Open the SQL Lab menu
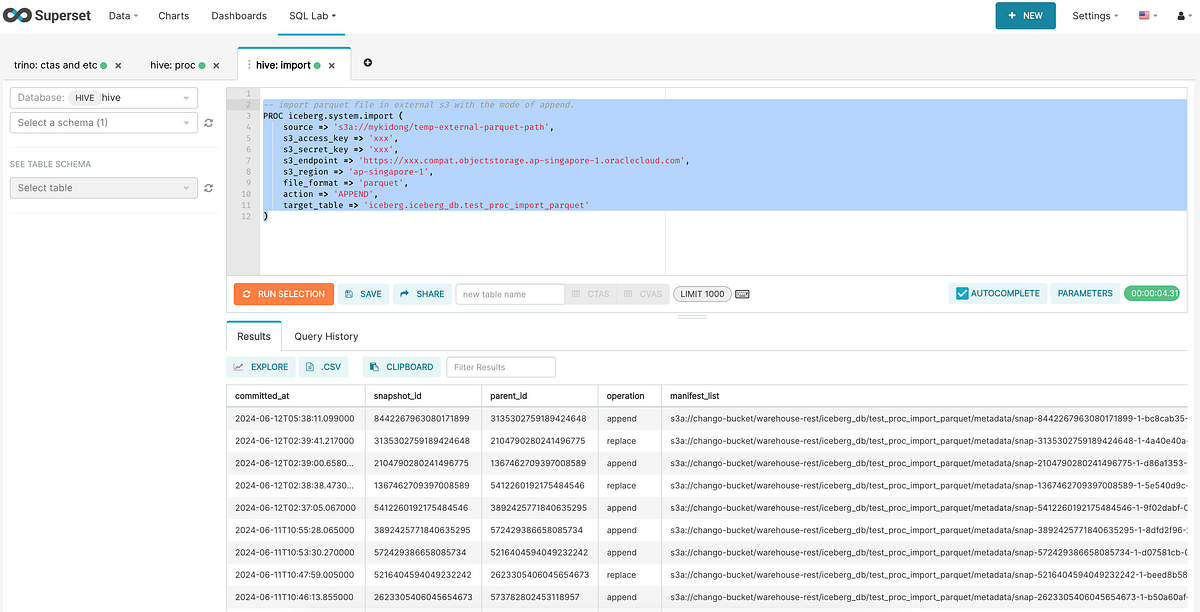Screen dimensions: 1200x612 311,16
